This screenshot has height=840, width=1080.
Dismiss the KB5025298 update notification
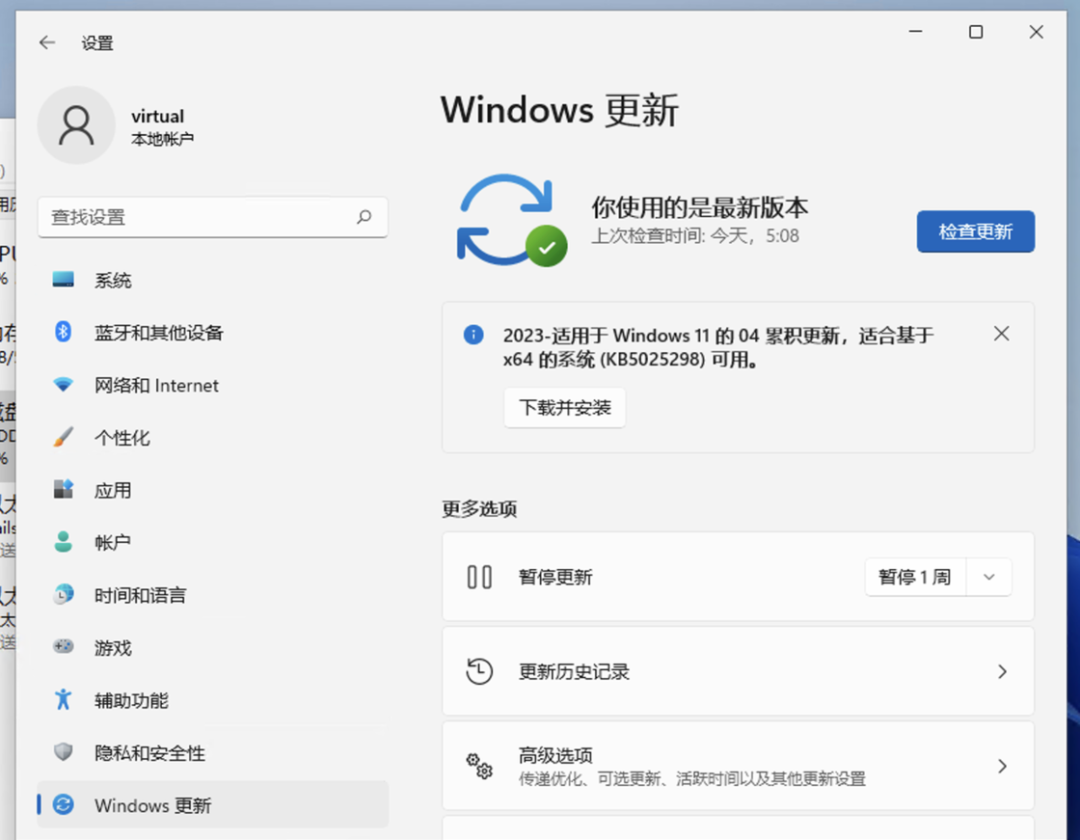[x=1001, y=333]
